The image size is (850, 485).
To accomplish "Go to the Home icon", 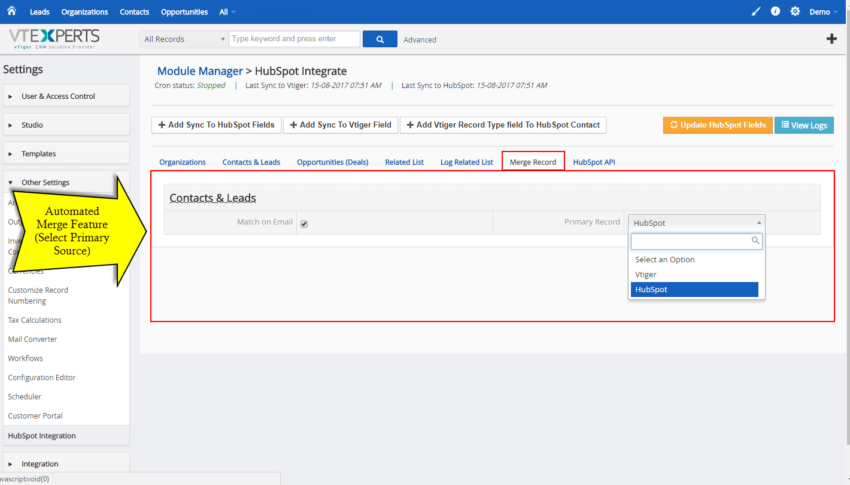I will [x=11, y=11].
